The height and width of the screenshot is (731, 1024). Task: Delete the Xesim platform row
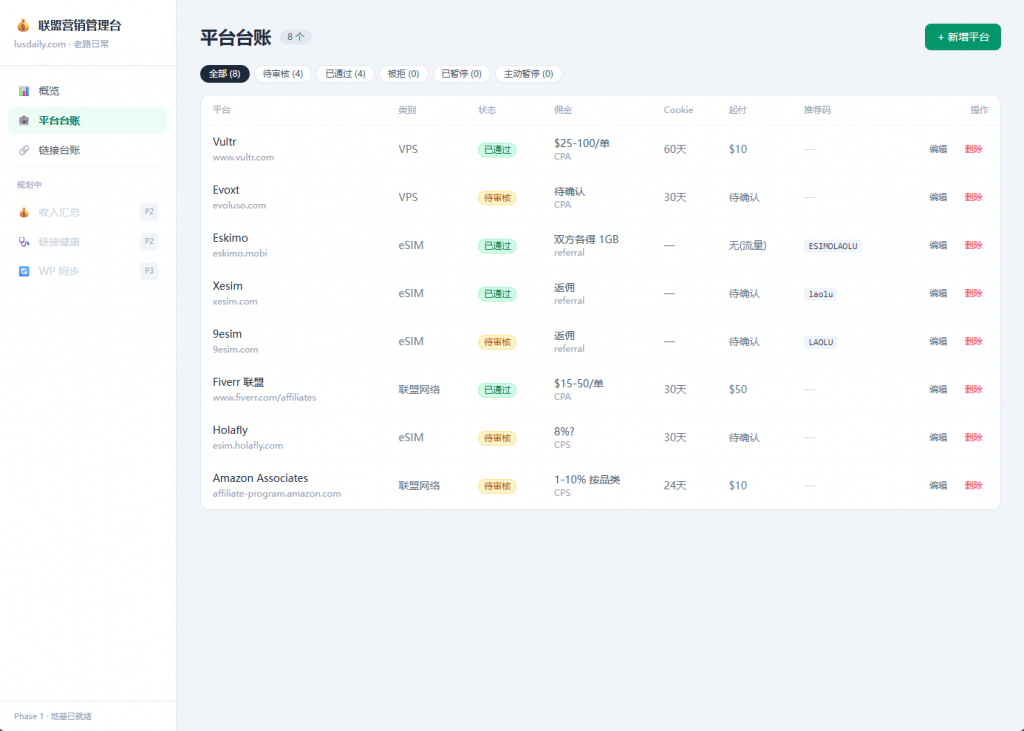pyautogui.click(x=973, y=293)
